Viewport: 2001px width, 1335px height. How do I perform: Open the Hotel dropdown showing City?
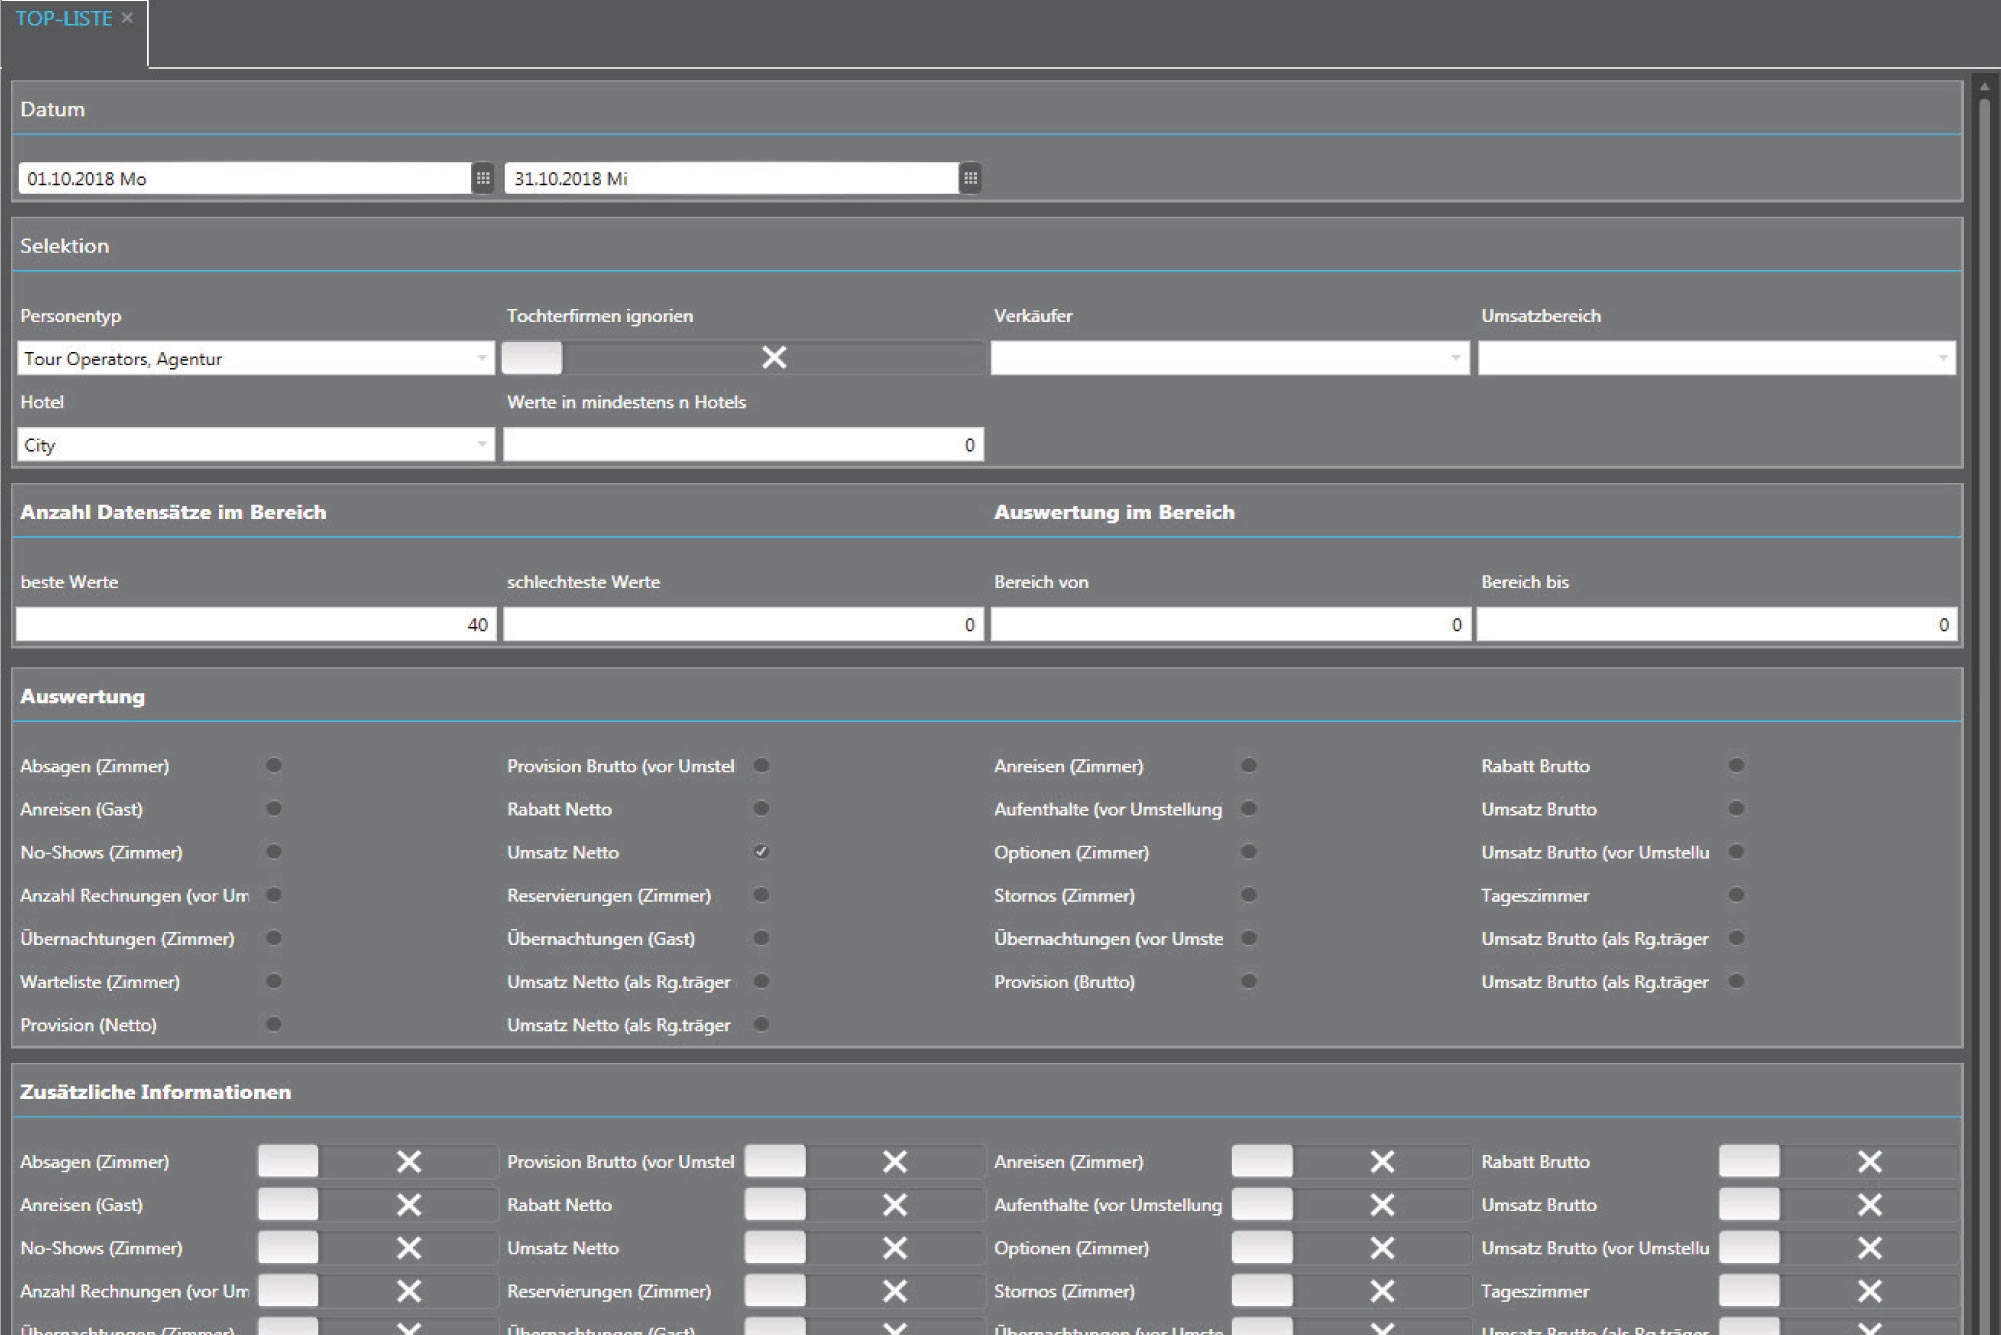[x=483, y=444]
